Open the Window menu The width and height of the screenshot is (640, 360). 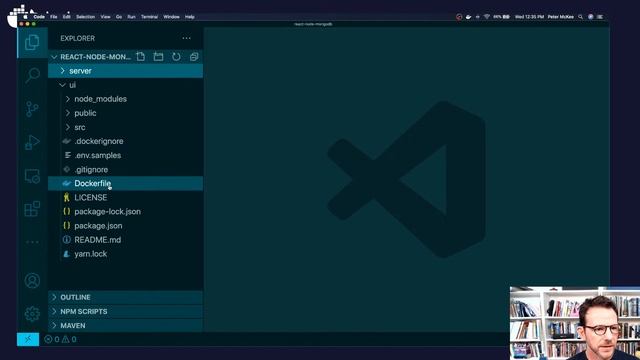(171, 17)
